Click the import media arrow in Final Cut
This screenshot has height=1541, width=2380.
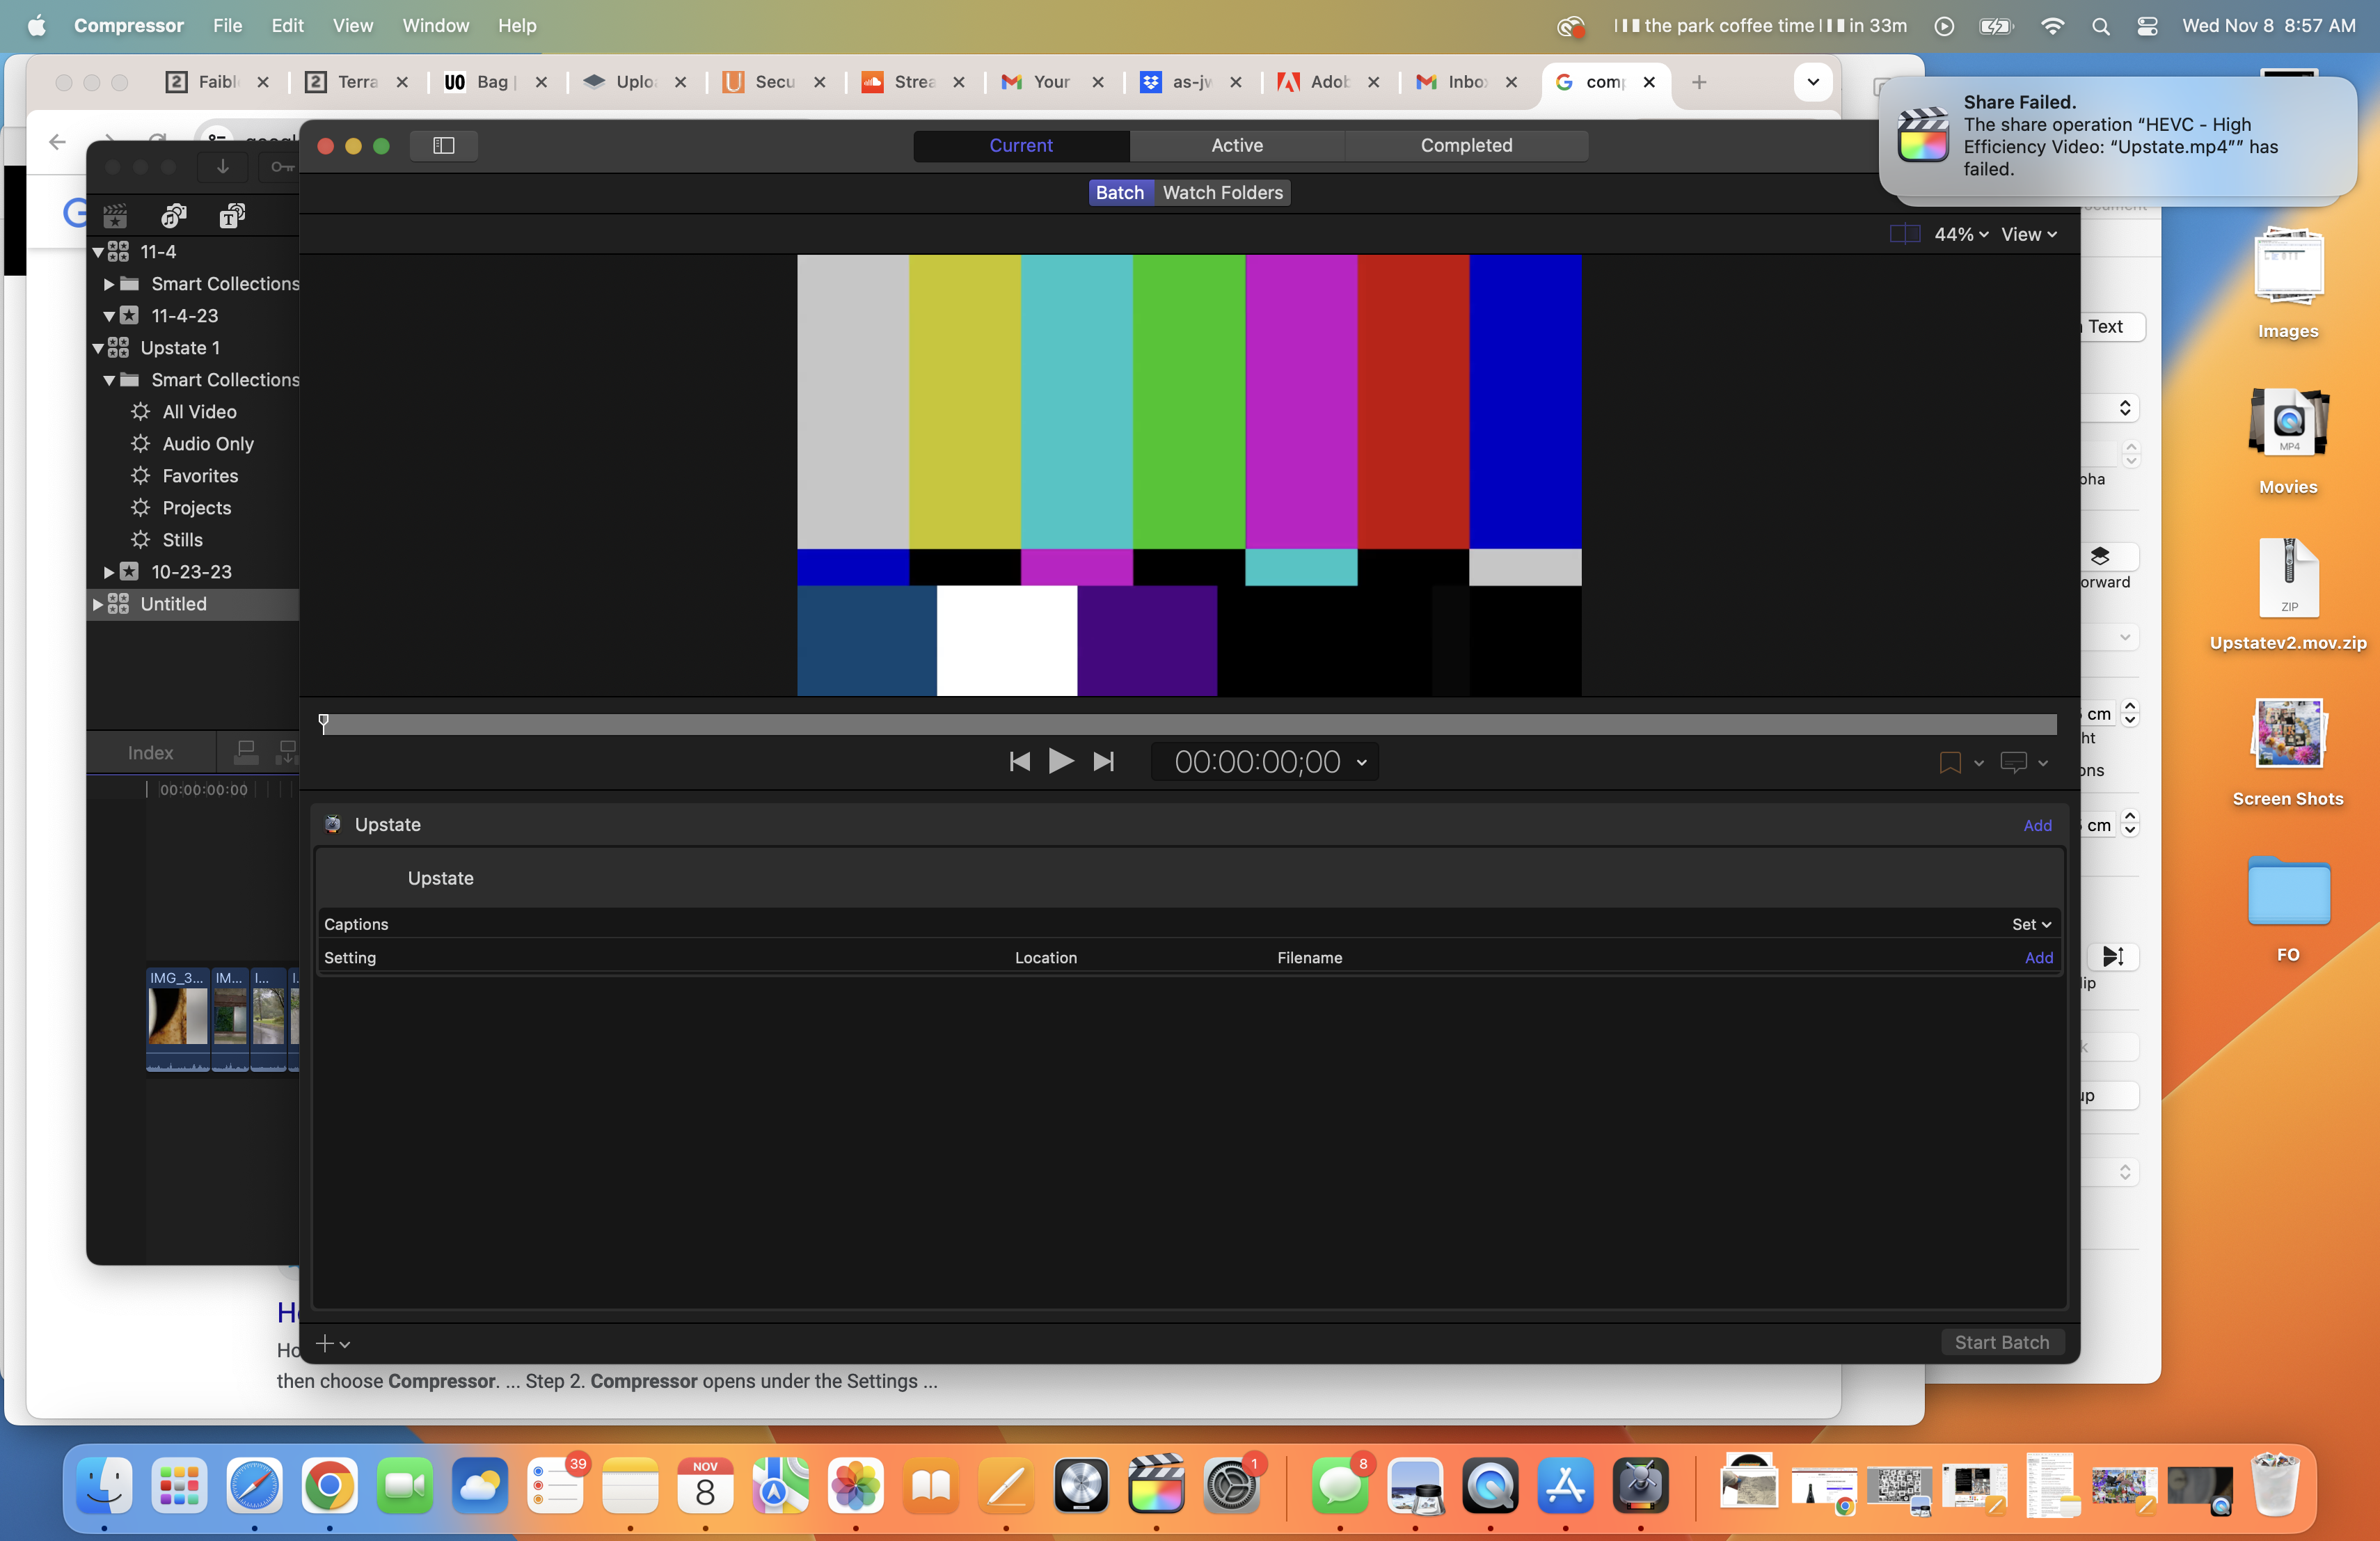(x=223, y=167)
